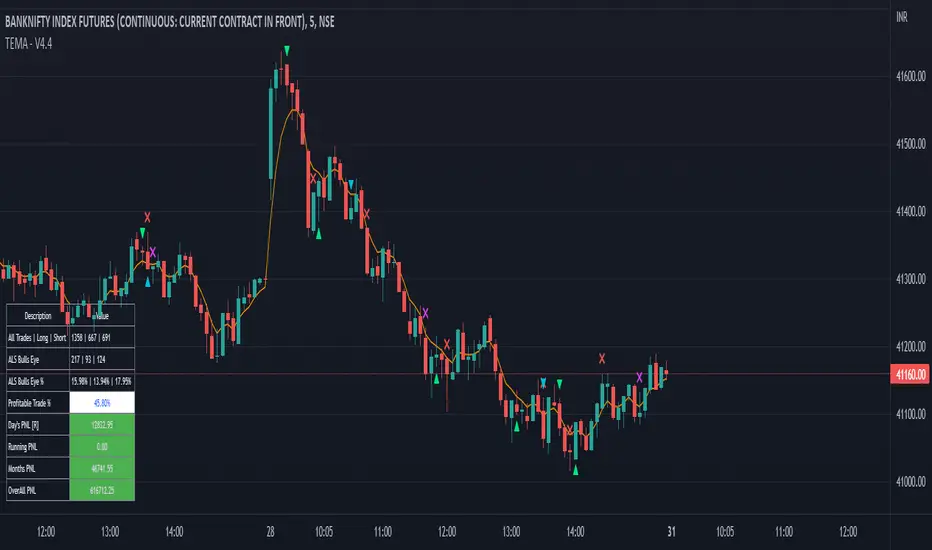932x550 pixels.
Task: Click the BANKNIFTY INDEX FUTURES chart title
Action: (169, 22)
